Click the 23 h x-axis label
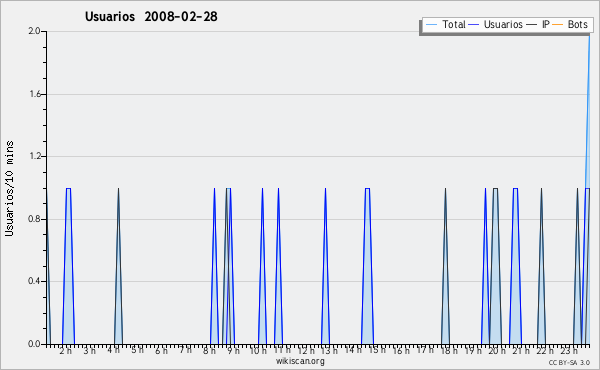 [x=569, y=351]
